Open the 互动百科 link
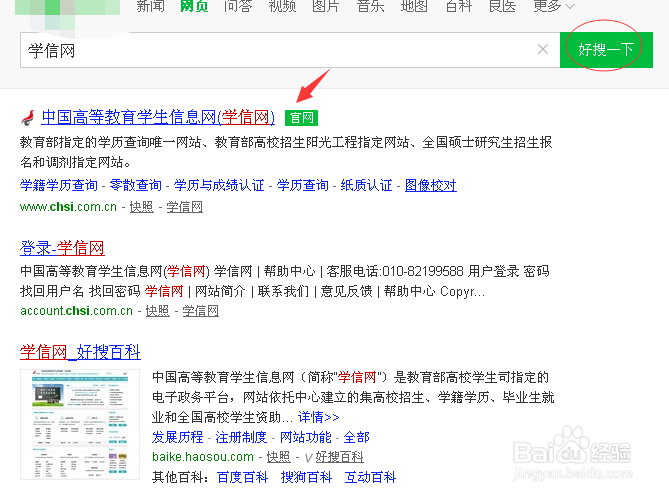 [x=370, y=477]
